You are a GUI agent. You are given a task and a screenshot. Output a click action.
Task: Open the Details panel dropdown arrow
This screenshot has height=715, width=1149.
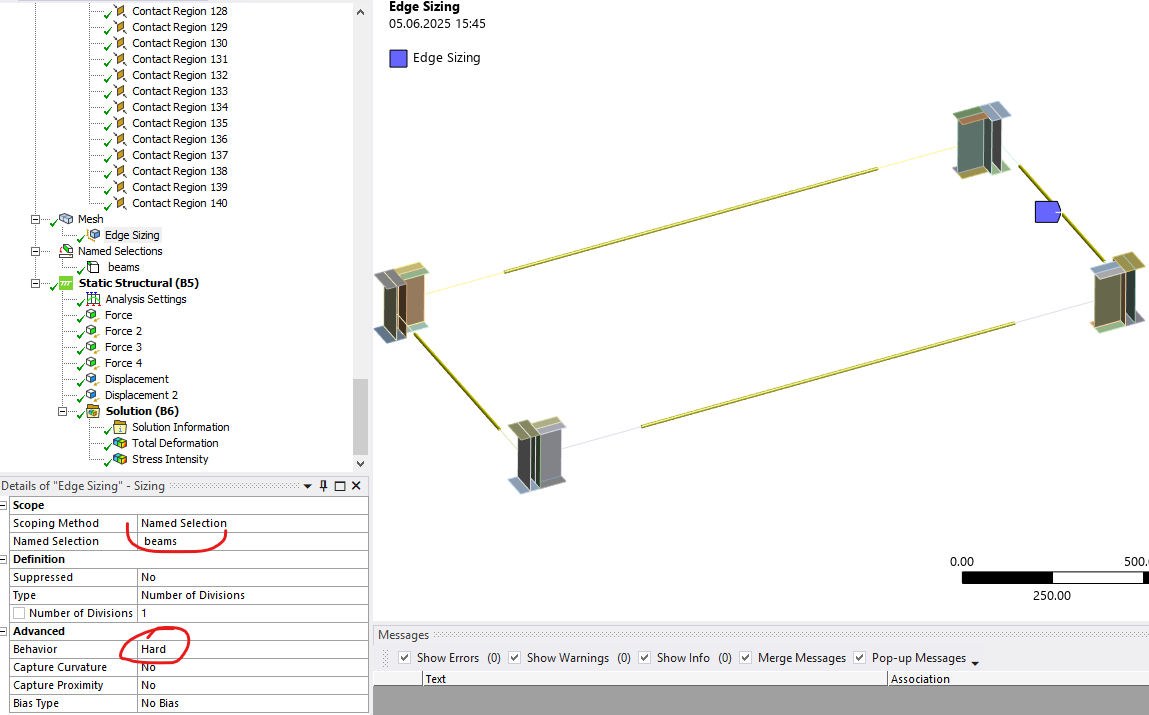point(308,486)
